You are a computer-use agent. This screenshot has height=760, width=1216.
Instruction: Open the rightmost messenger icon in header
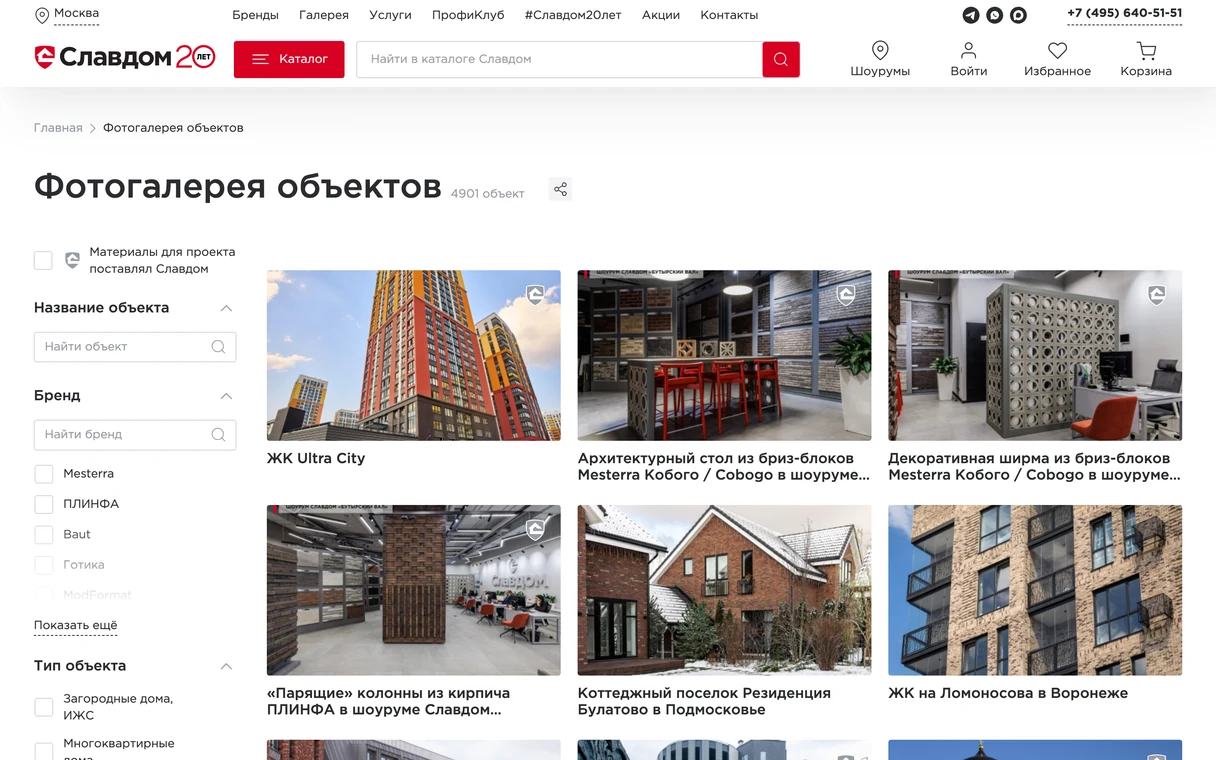[x=1018, y=15]
